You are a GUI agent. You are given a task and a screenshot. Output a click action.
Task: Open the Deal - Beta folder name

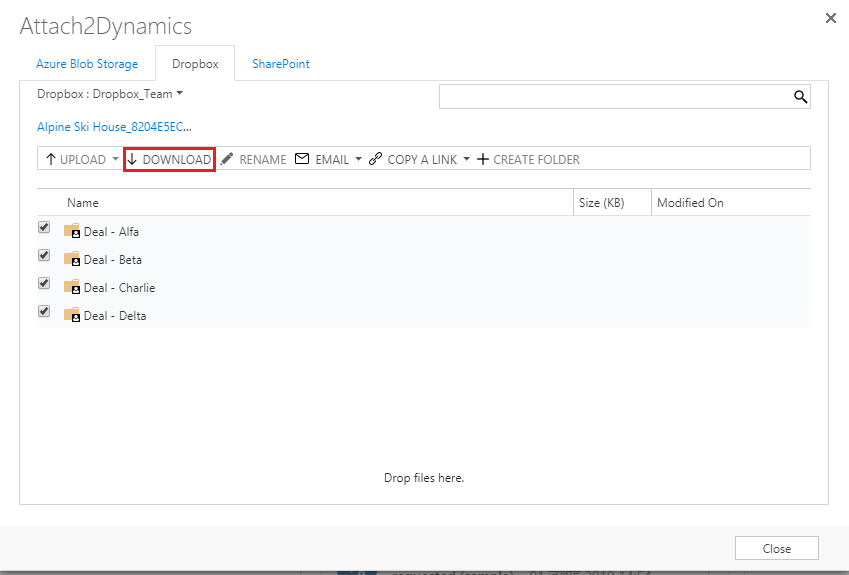pyautogui.click(x=113, y=260)
